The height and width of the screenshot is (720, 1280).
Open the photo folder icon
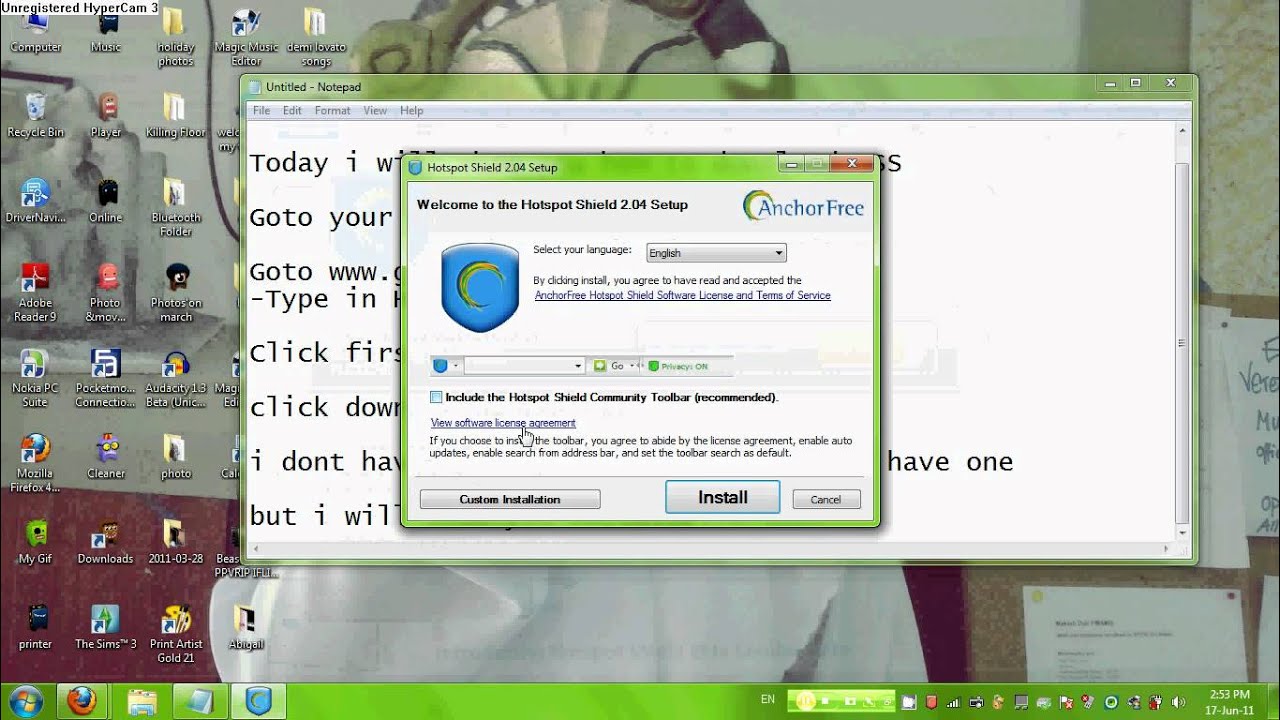(175, 456)
